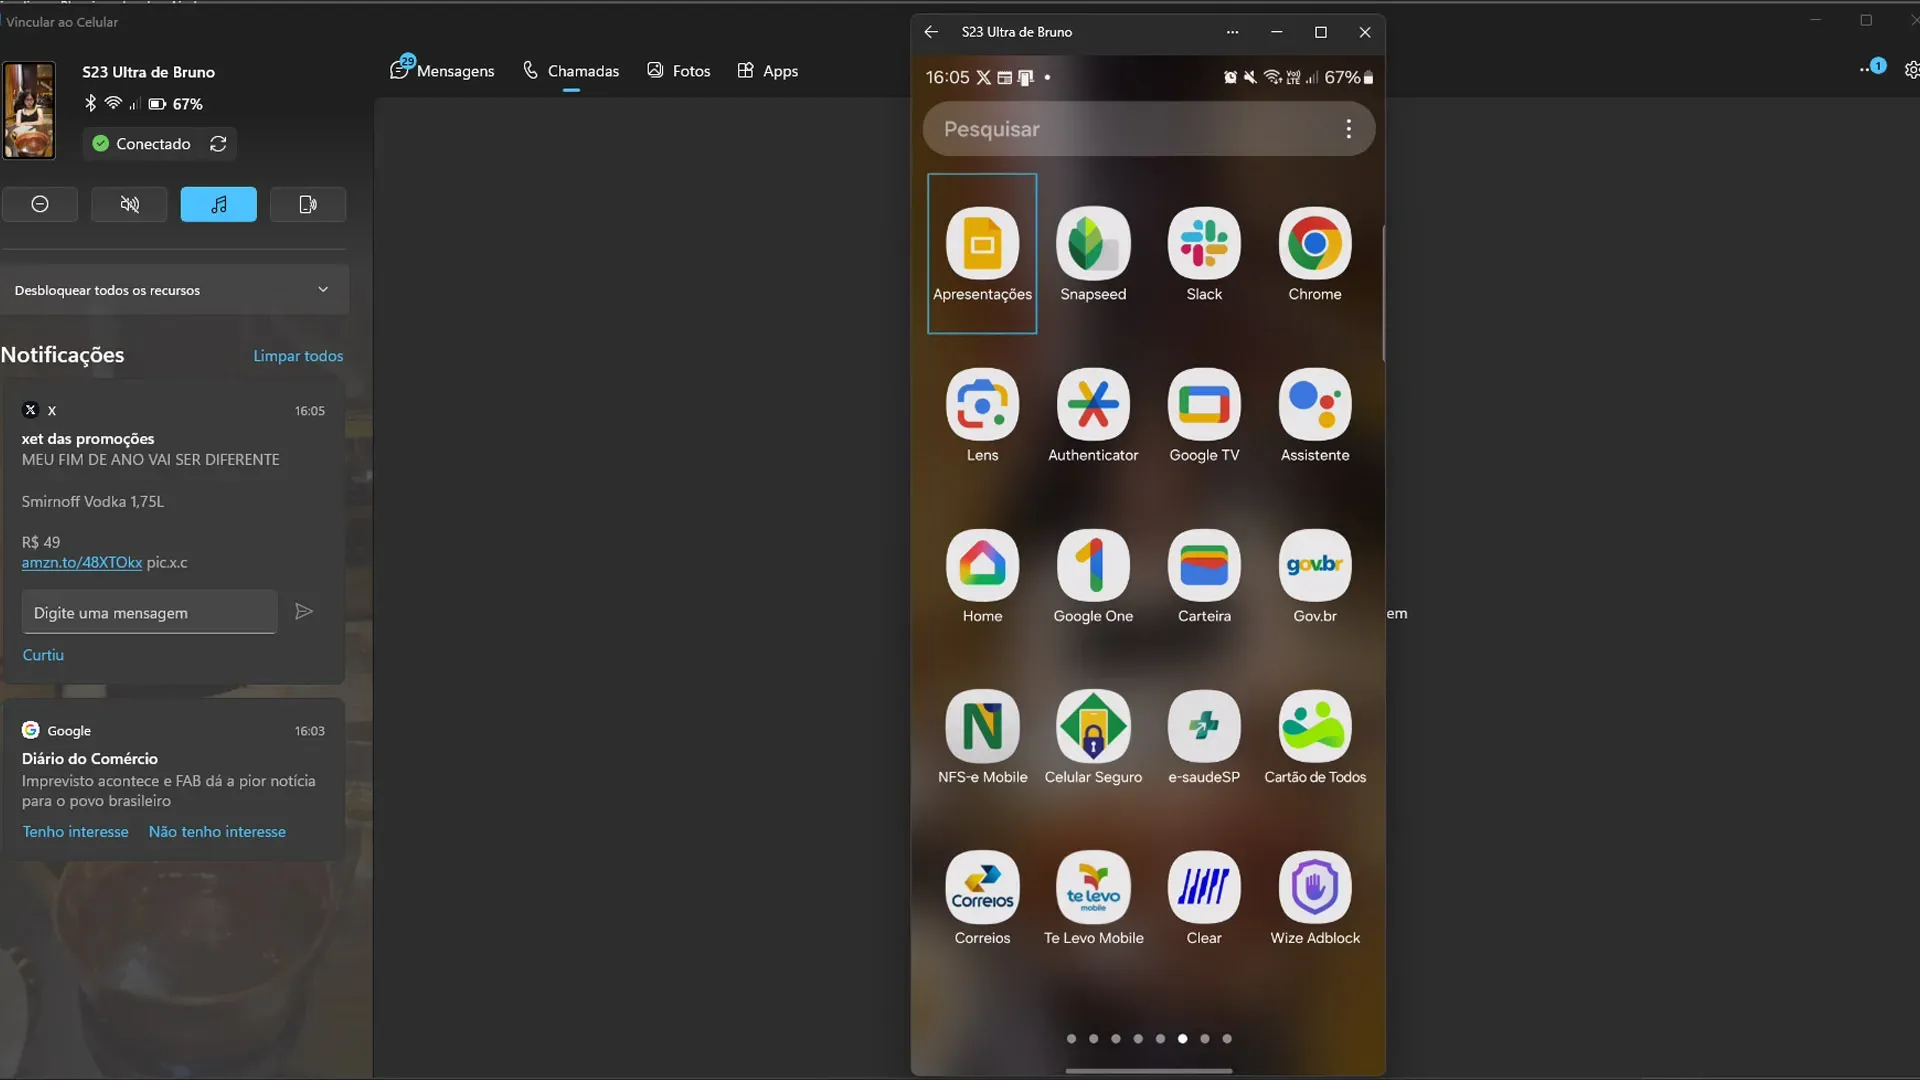Click Limpar todos notifications link

pyautogui.click(x=298, y=356)
